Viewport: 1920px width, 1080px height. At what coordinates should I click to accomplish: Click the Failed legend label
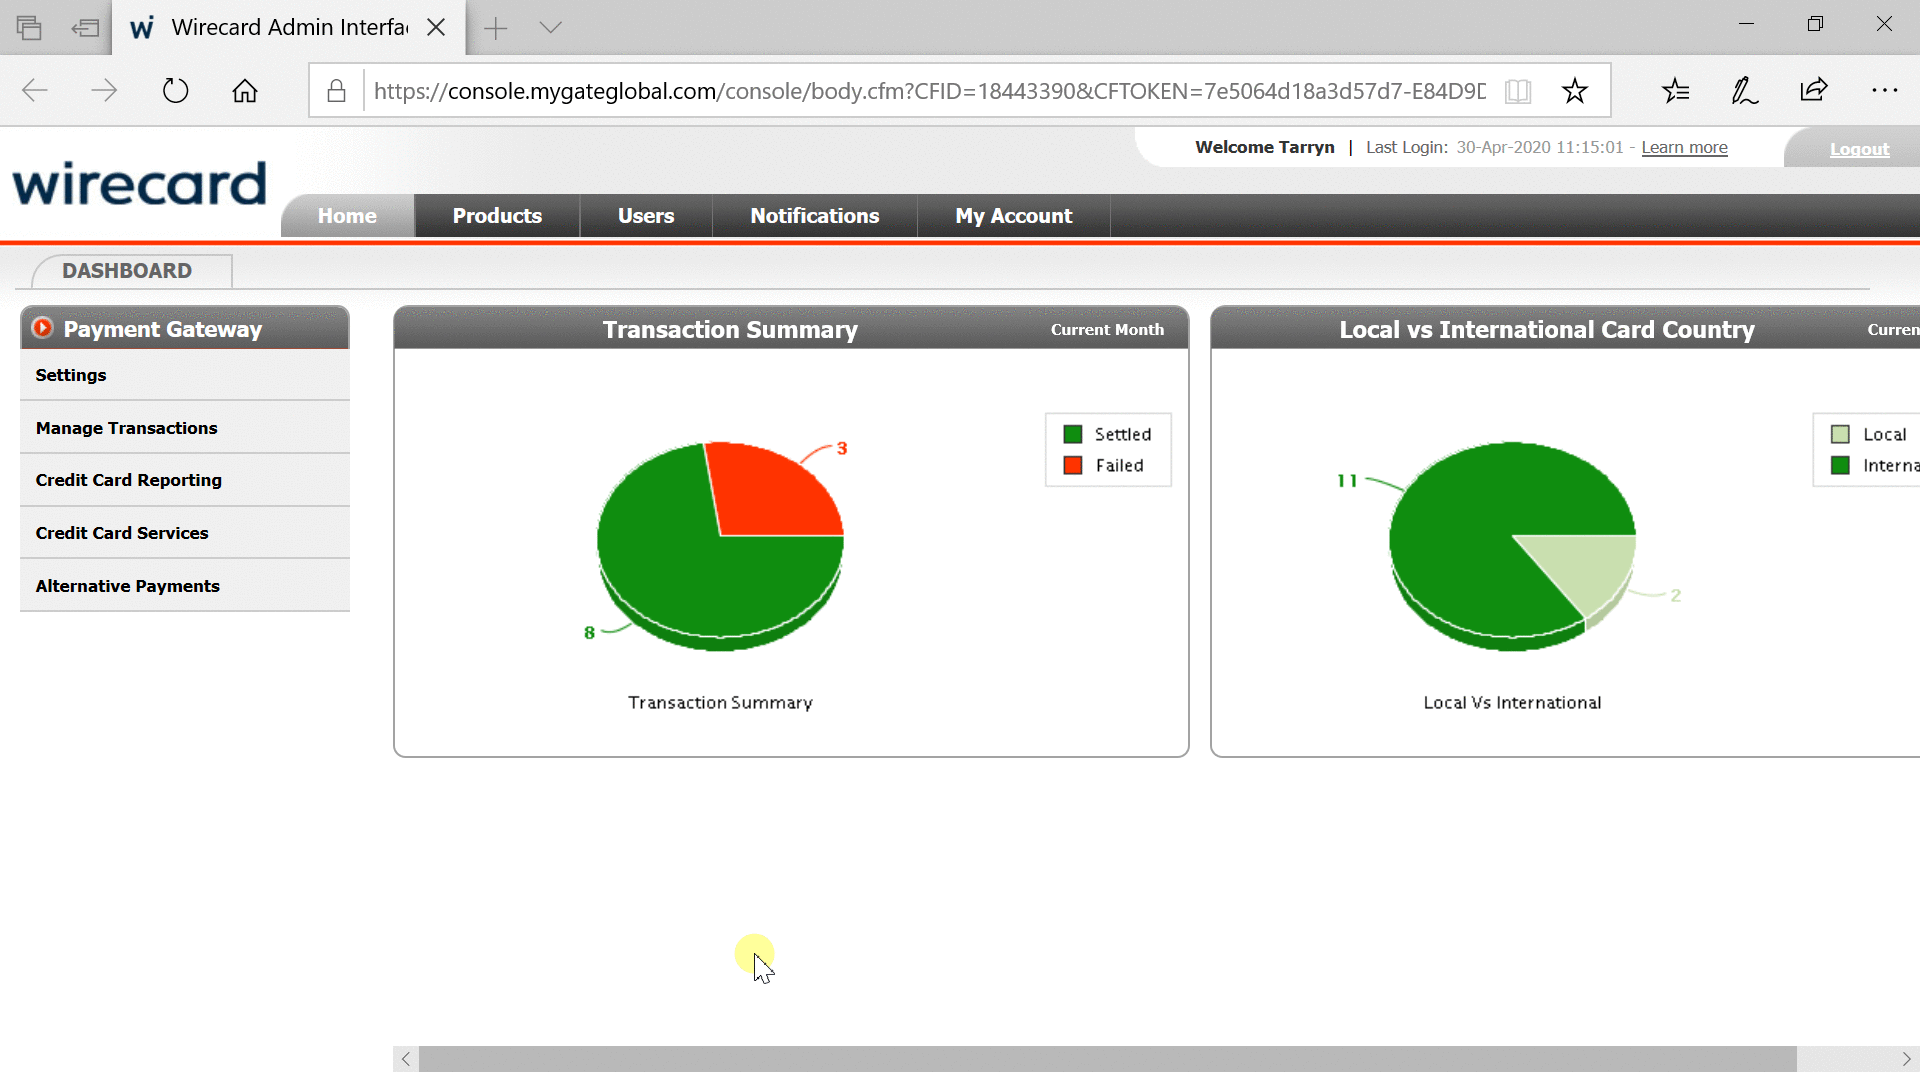point(1119,465)
